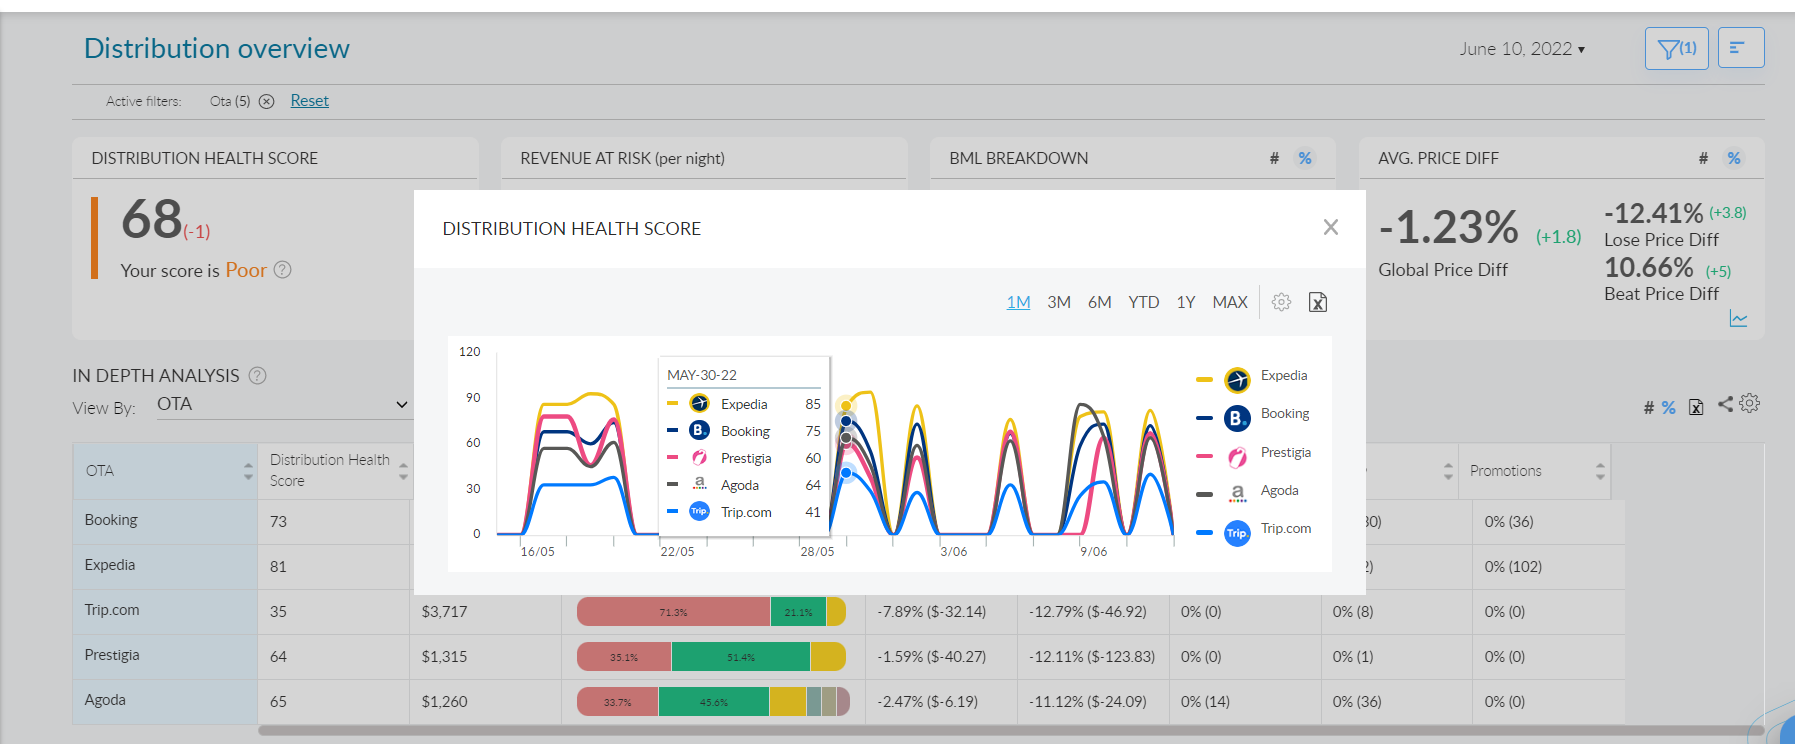Toggle Expedia series in chart legend
This screenshot has height=744, width=1795.
pos(1252,378)
